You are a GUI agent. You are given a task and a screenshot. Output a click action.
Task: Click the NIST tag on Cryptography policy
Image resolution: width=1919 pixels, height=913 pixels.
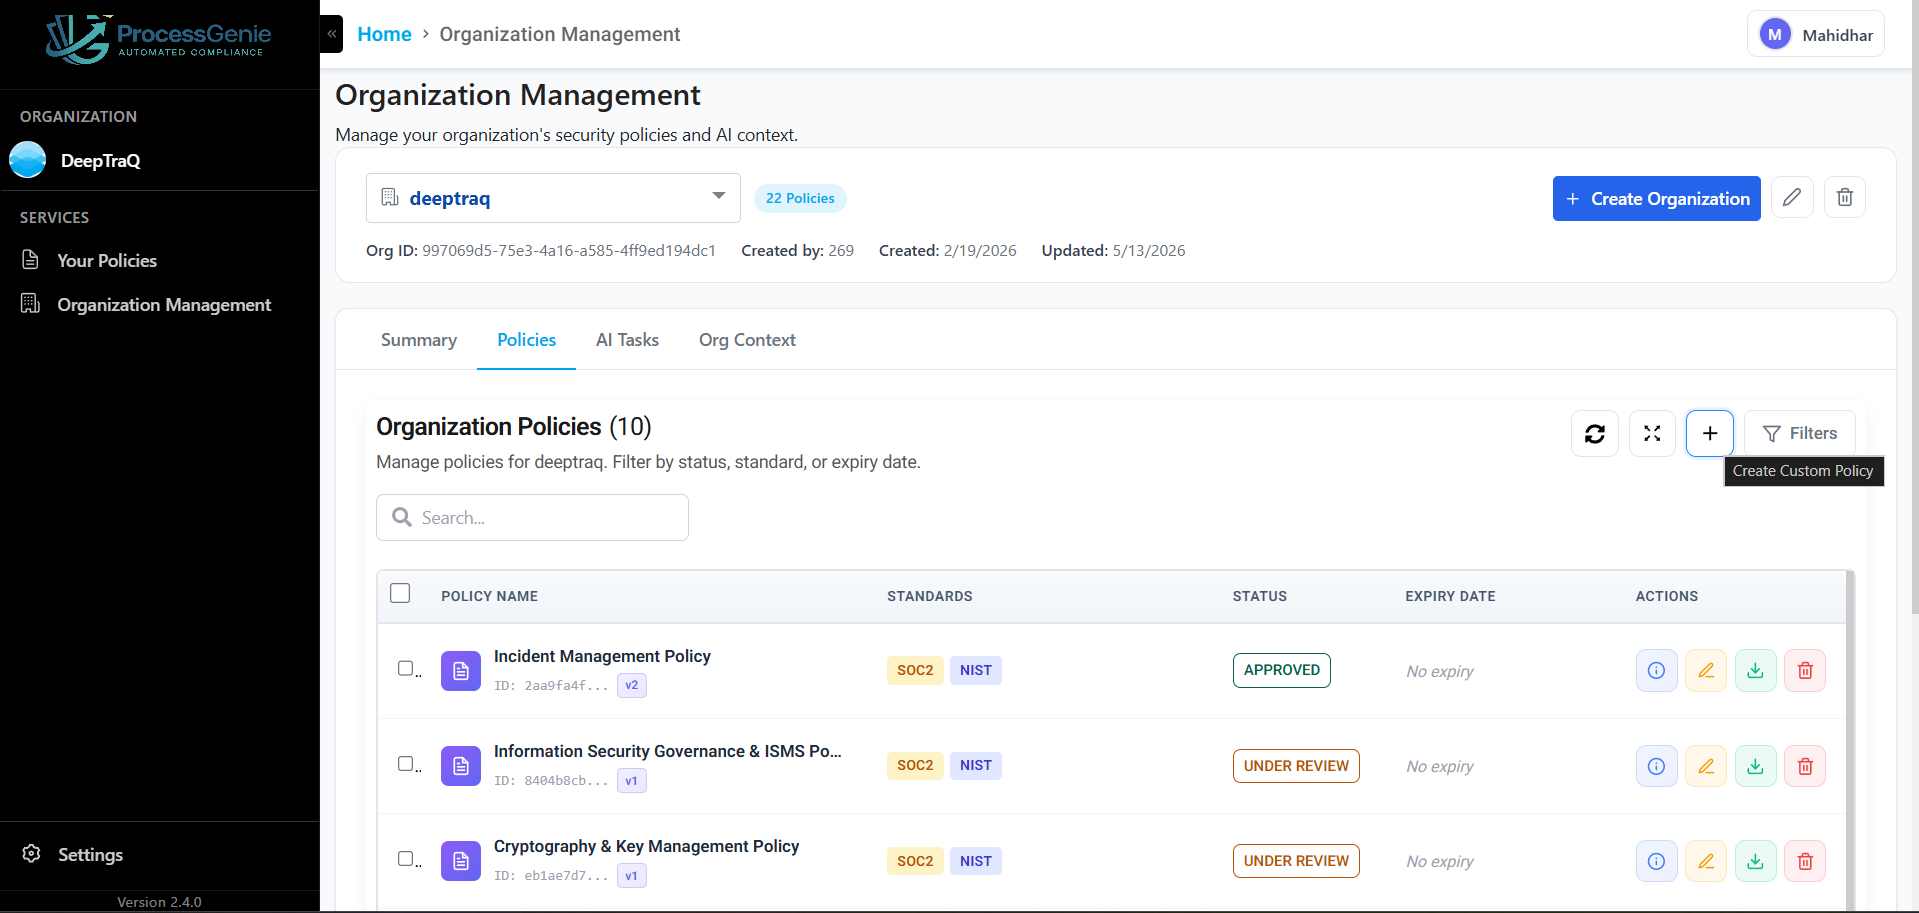[x=975, y=861]
